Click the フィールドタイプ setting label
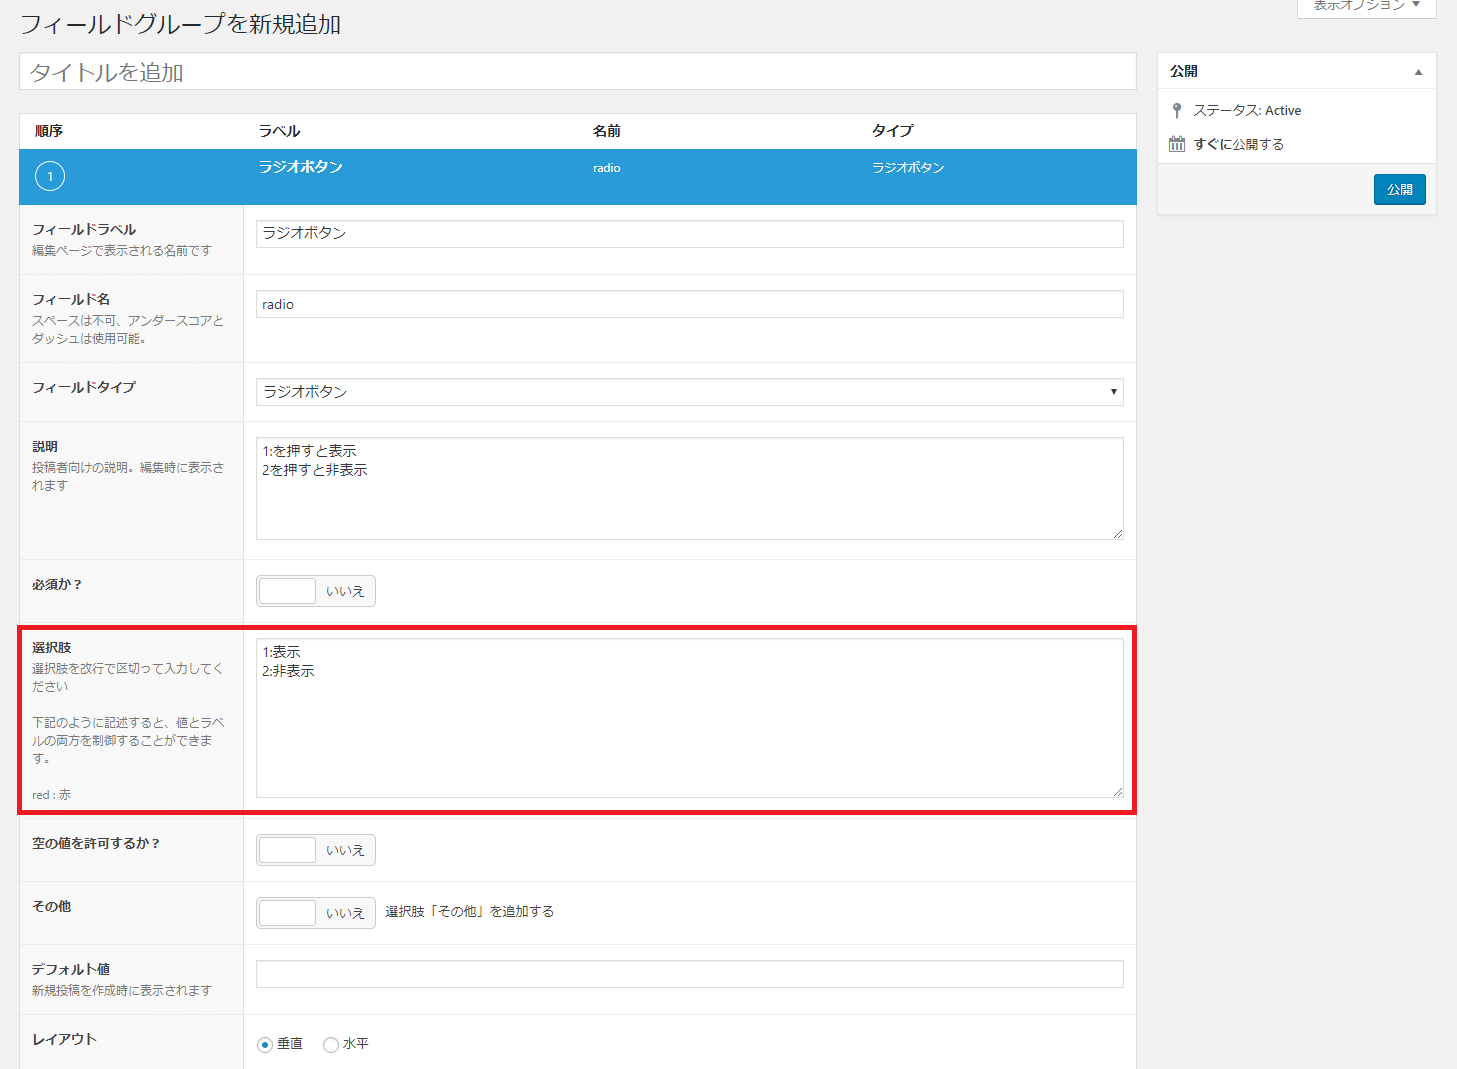 click(84, 387)
